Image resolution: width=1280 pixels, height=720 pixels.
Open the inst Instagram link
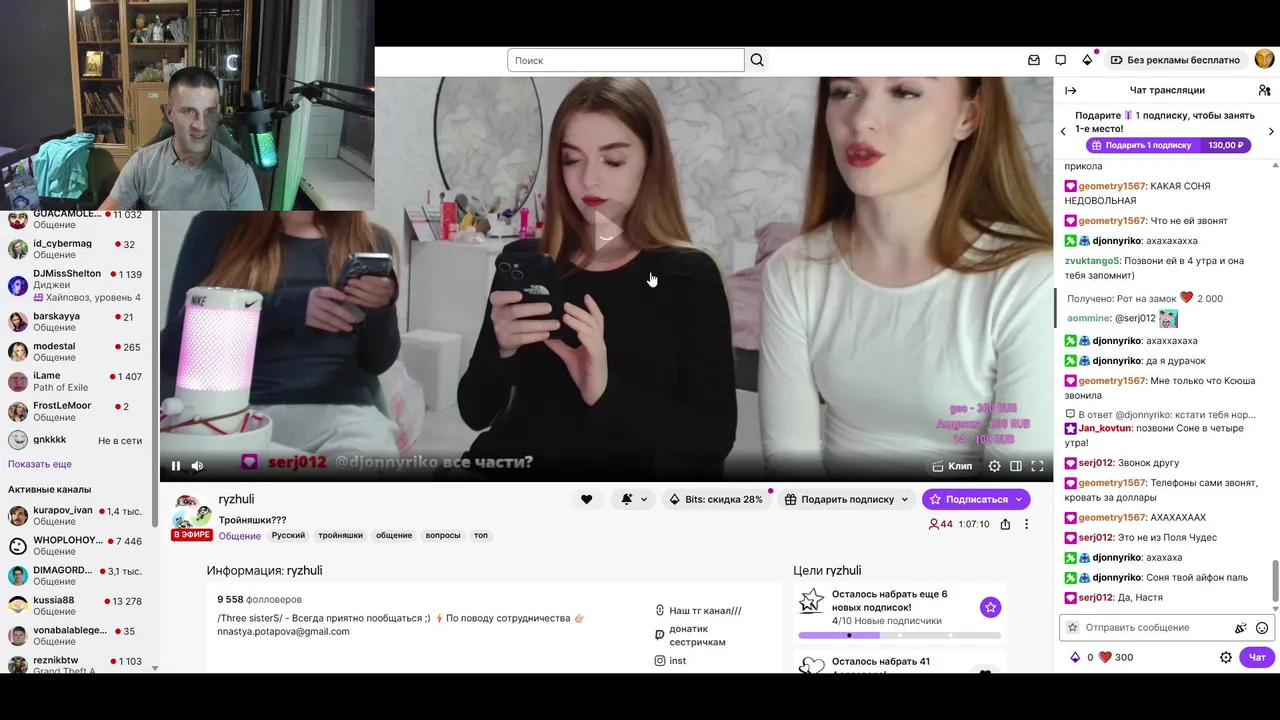tap(670, 661)
